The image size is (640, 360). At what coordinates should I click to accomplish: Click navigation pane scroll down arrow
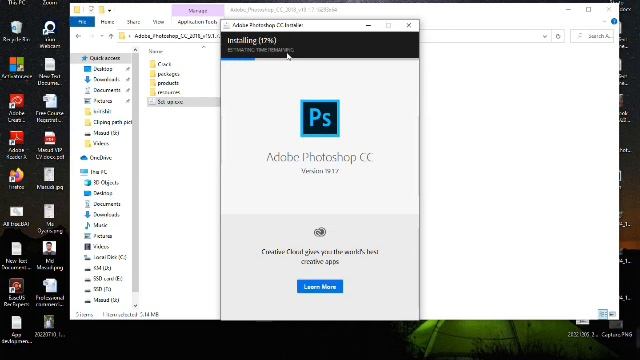click(136, 305)
